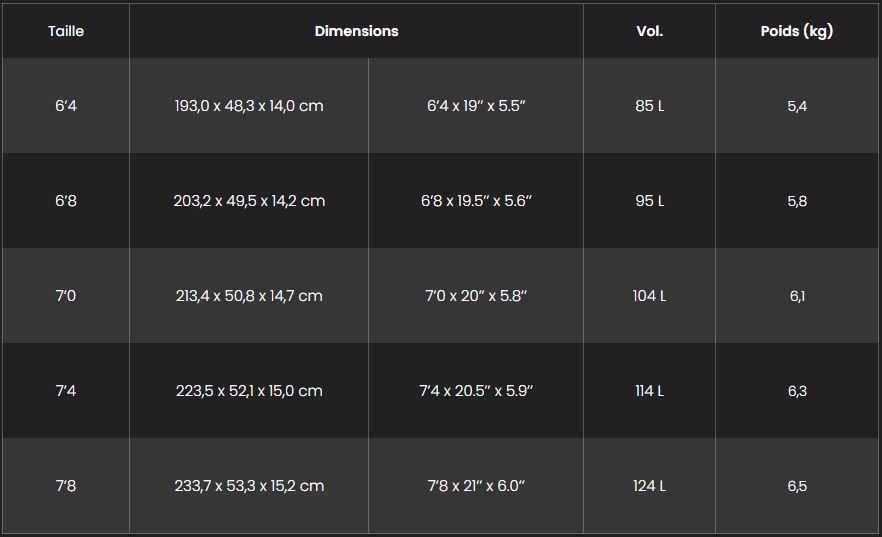
Task: Click the Taille column header
Action: 66,31
